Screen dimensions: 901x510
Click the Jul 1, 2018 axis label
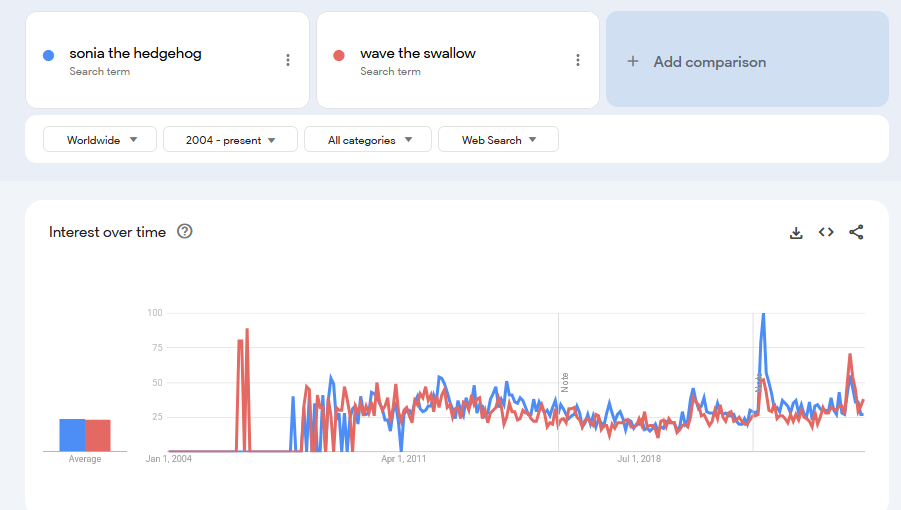(639, 459)
